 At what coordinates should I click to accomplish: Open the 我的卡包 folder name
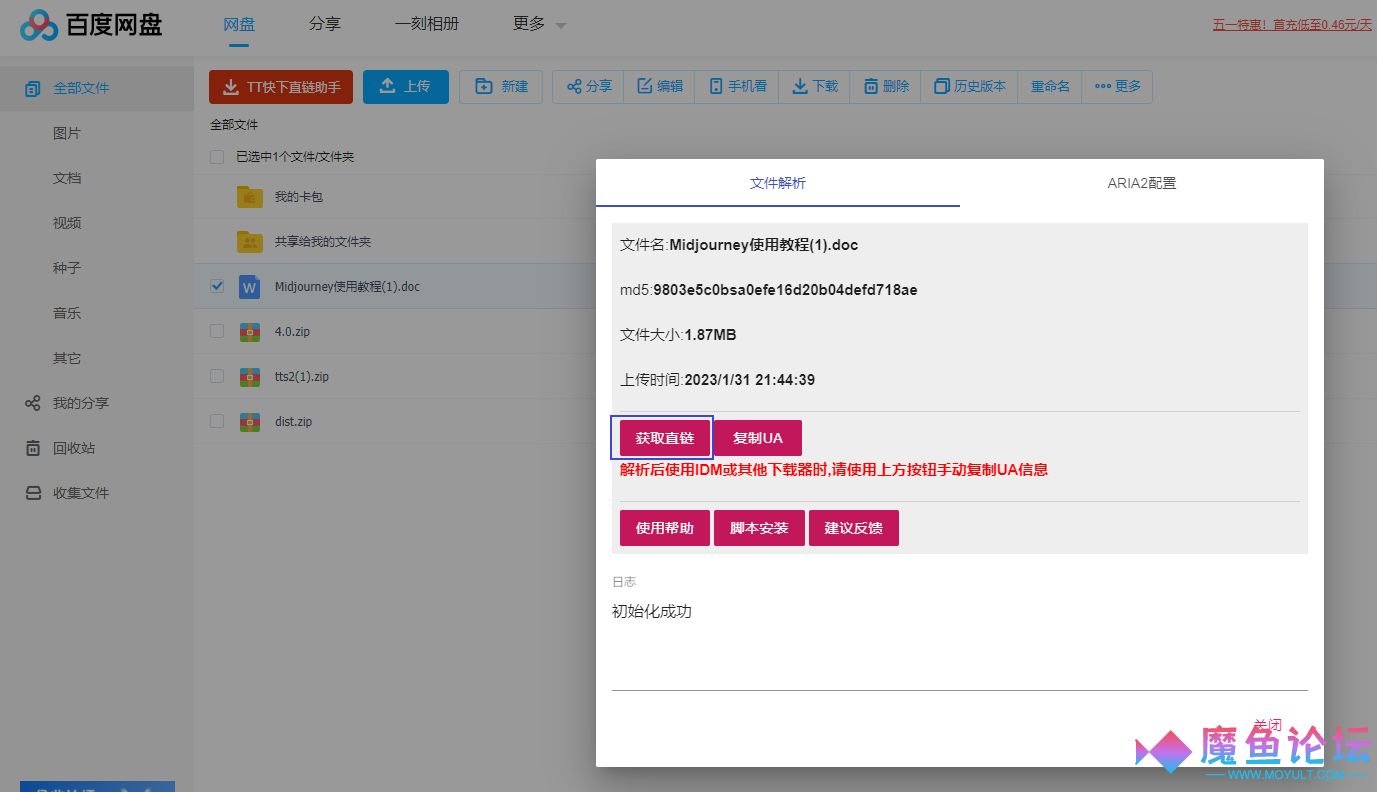(x=299, y=197)
